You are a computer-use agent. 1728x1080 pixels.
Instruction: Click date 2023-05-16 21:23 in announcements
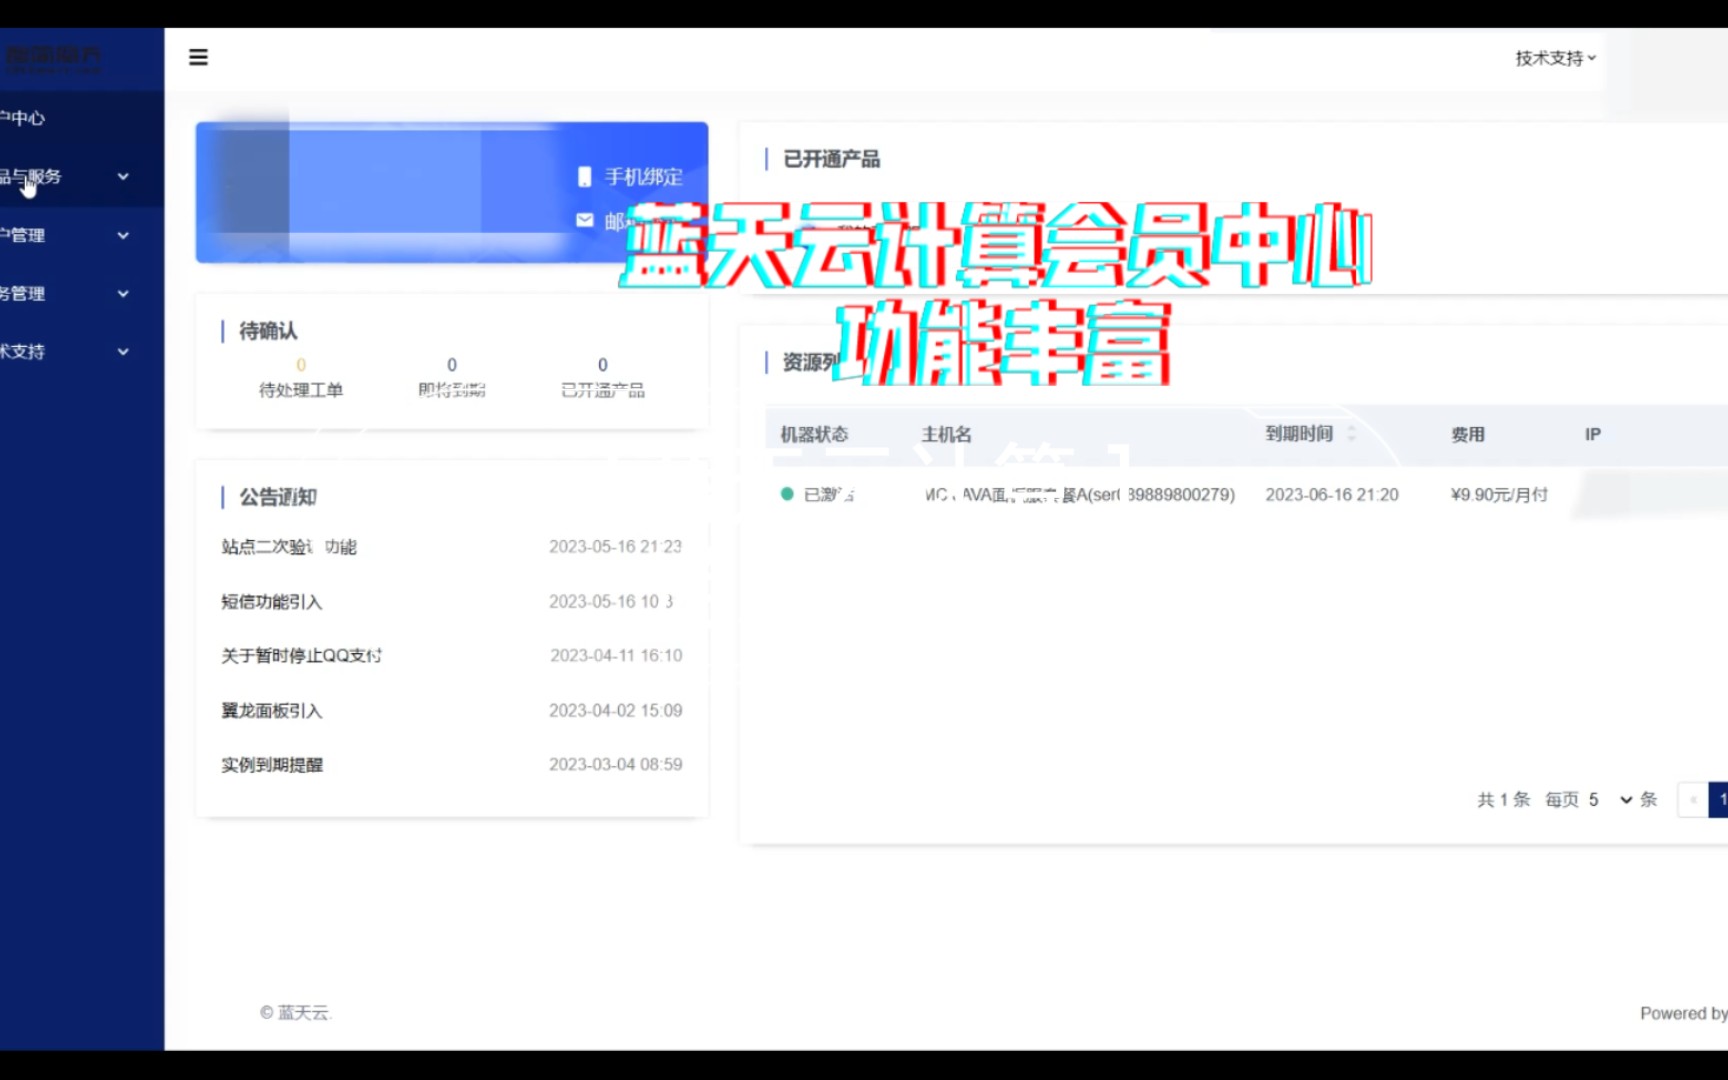coord(615,547)
